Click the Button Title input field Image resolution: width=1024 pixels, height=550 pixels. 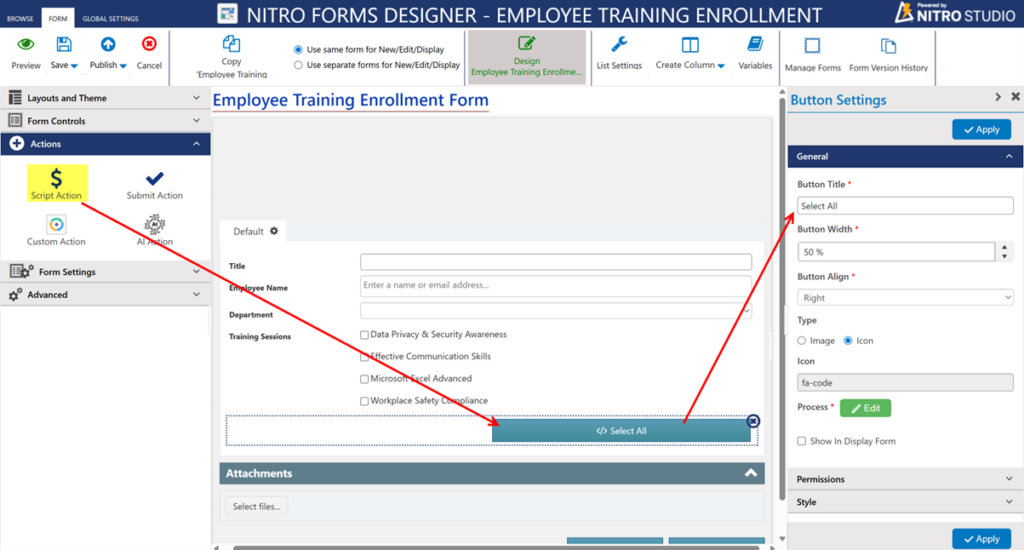point(905,206)
